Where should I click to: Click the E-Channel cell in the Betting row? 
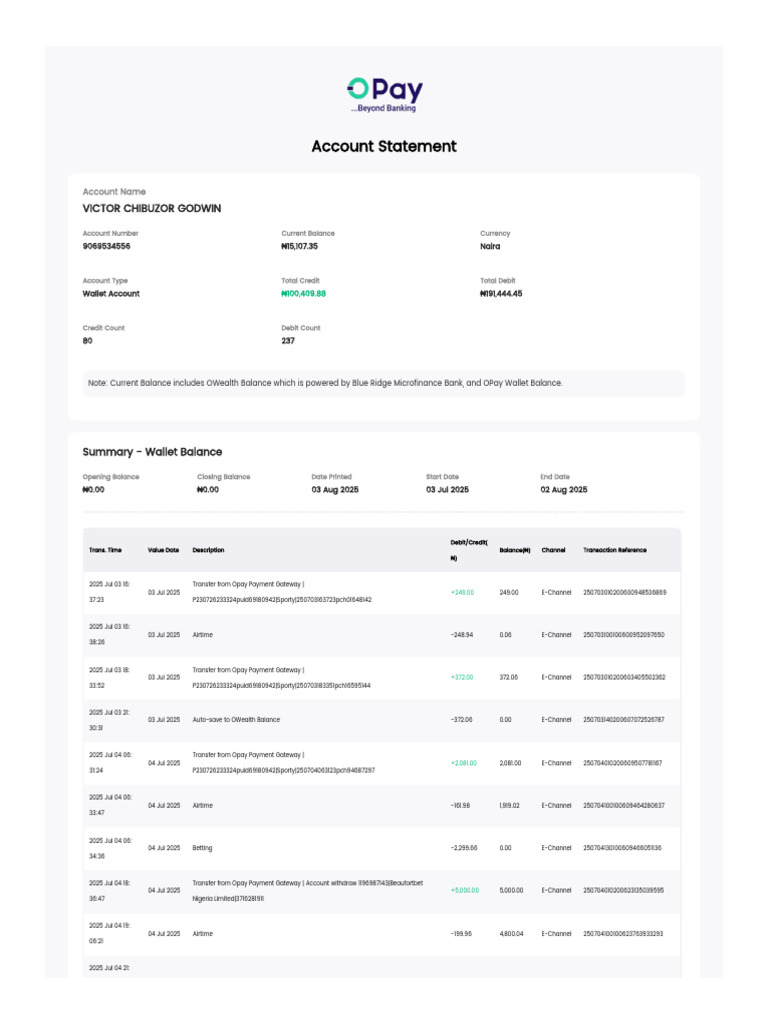pyautogui.click(x=556, y=848)
